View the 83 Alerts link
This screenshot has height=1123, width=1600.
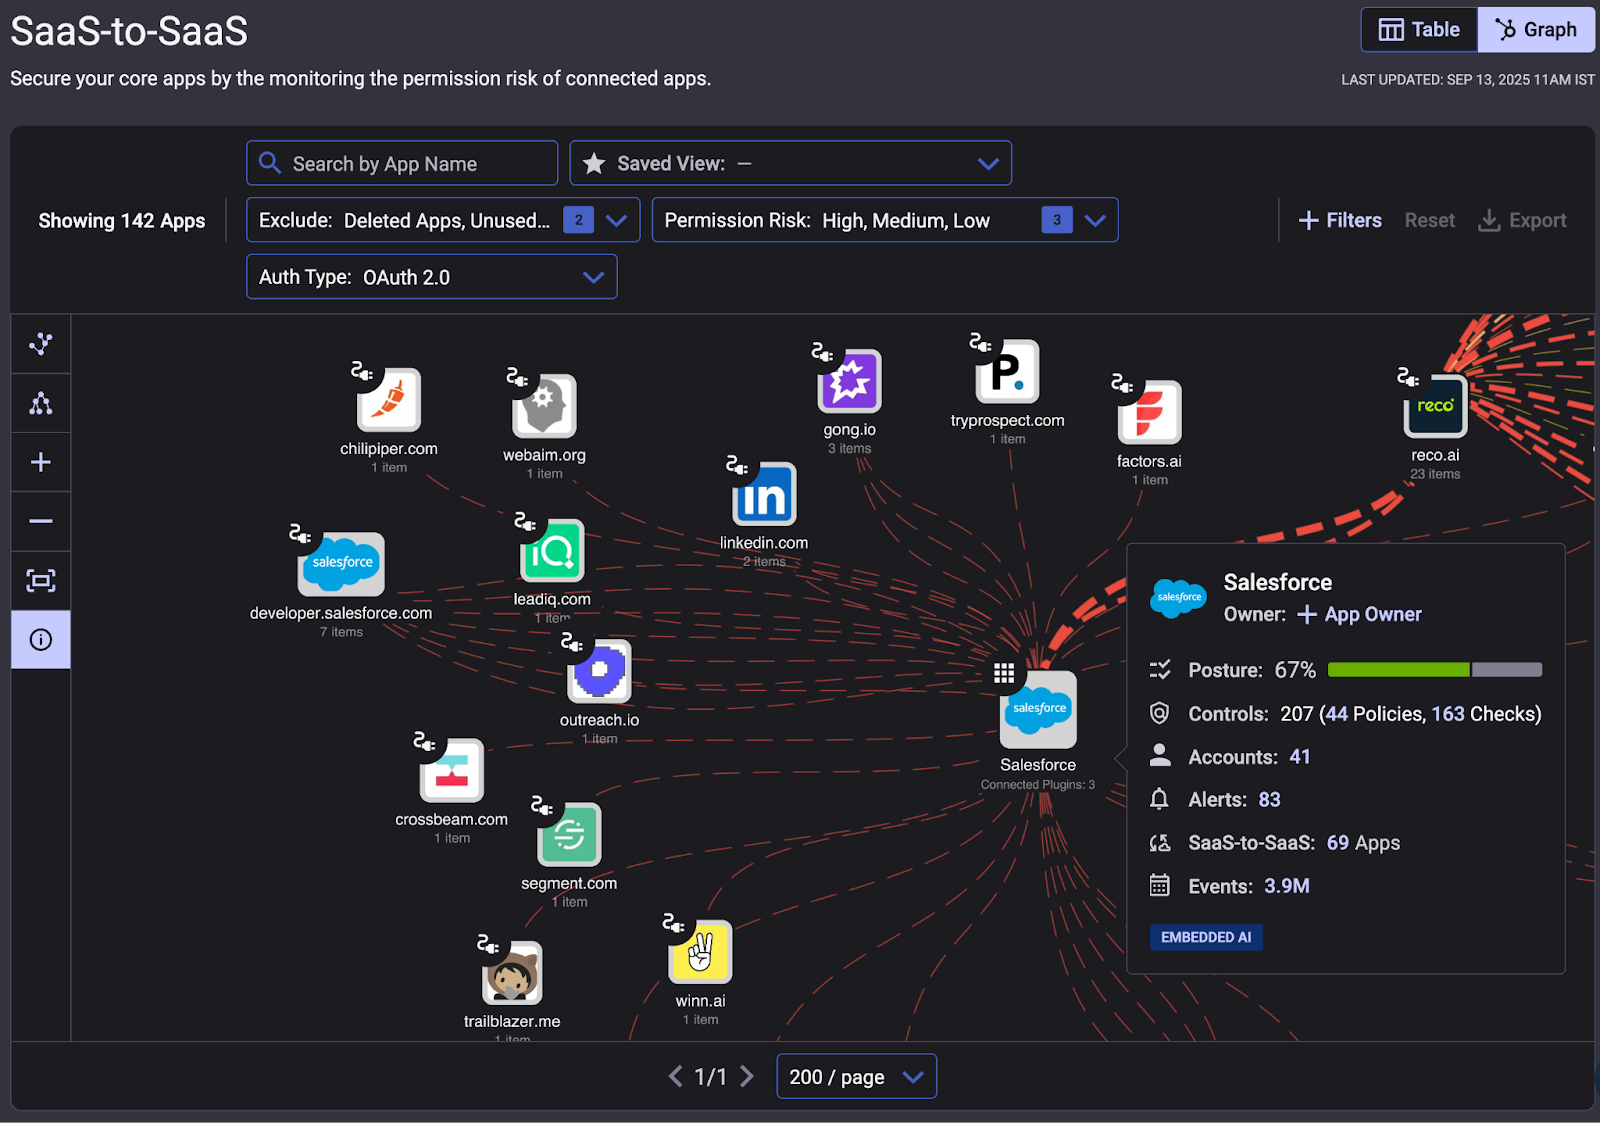[1270, 800]
